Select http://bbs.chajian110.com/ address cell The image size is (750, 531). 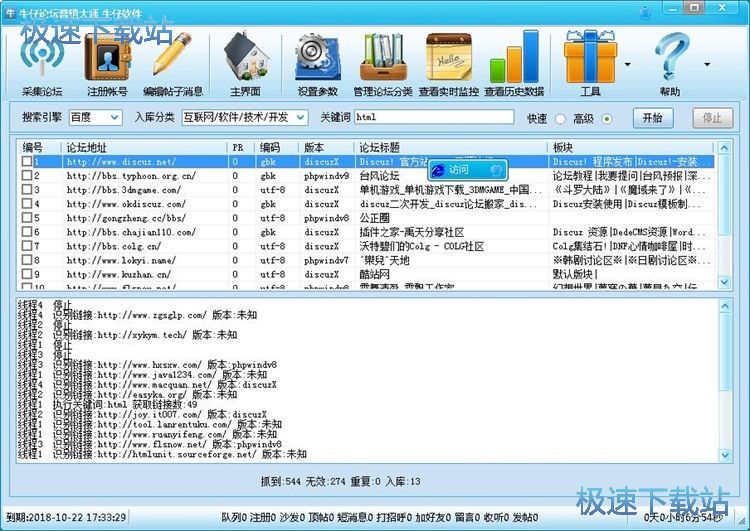[x=131, y=232]
